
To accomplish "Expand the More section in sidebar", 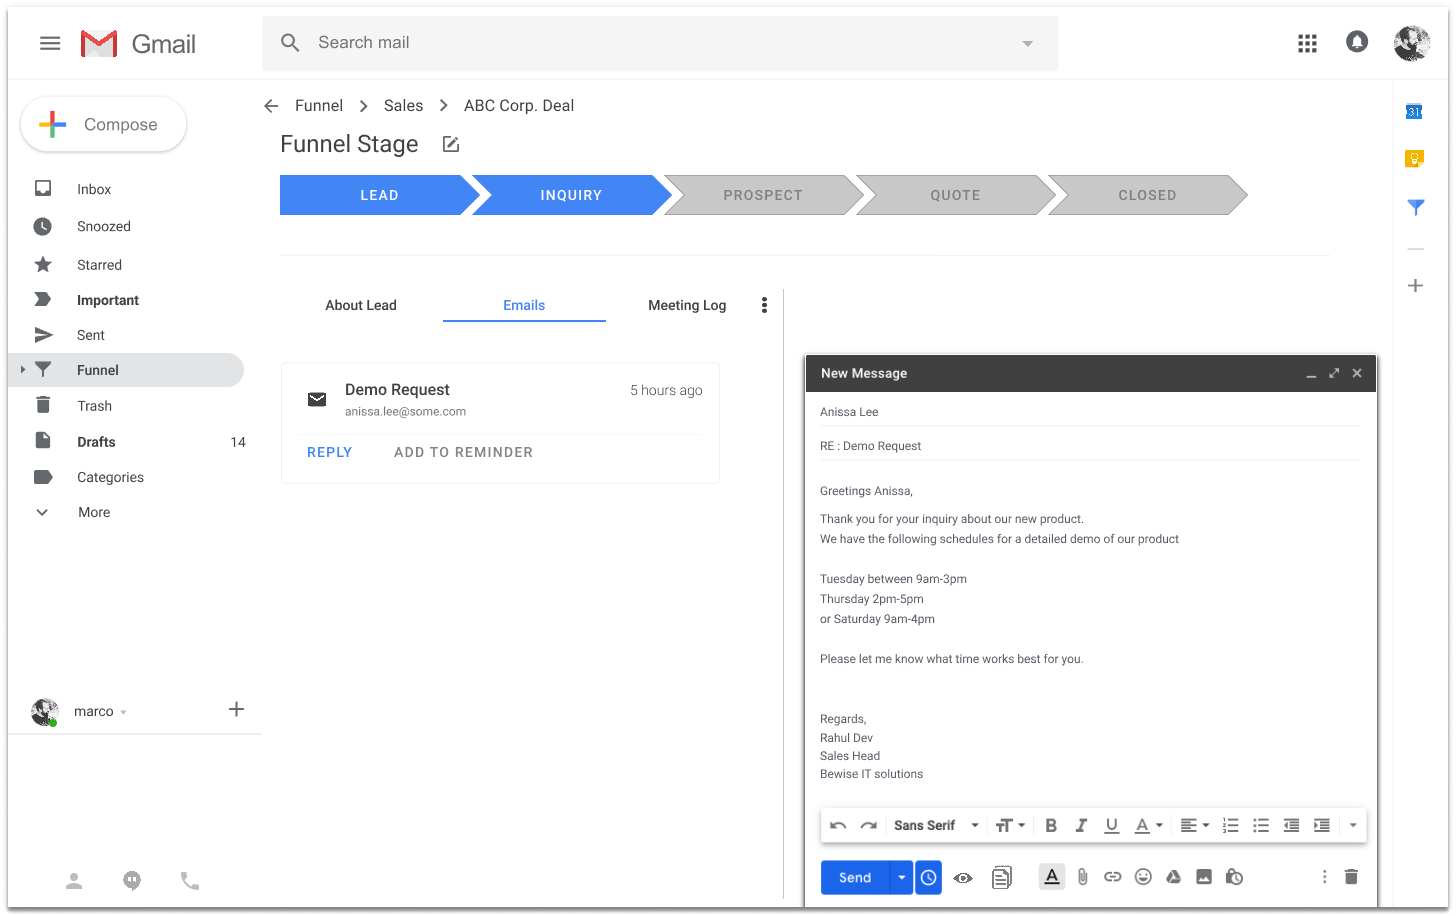I will tap(94, 512).
